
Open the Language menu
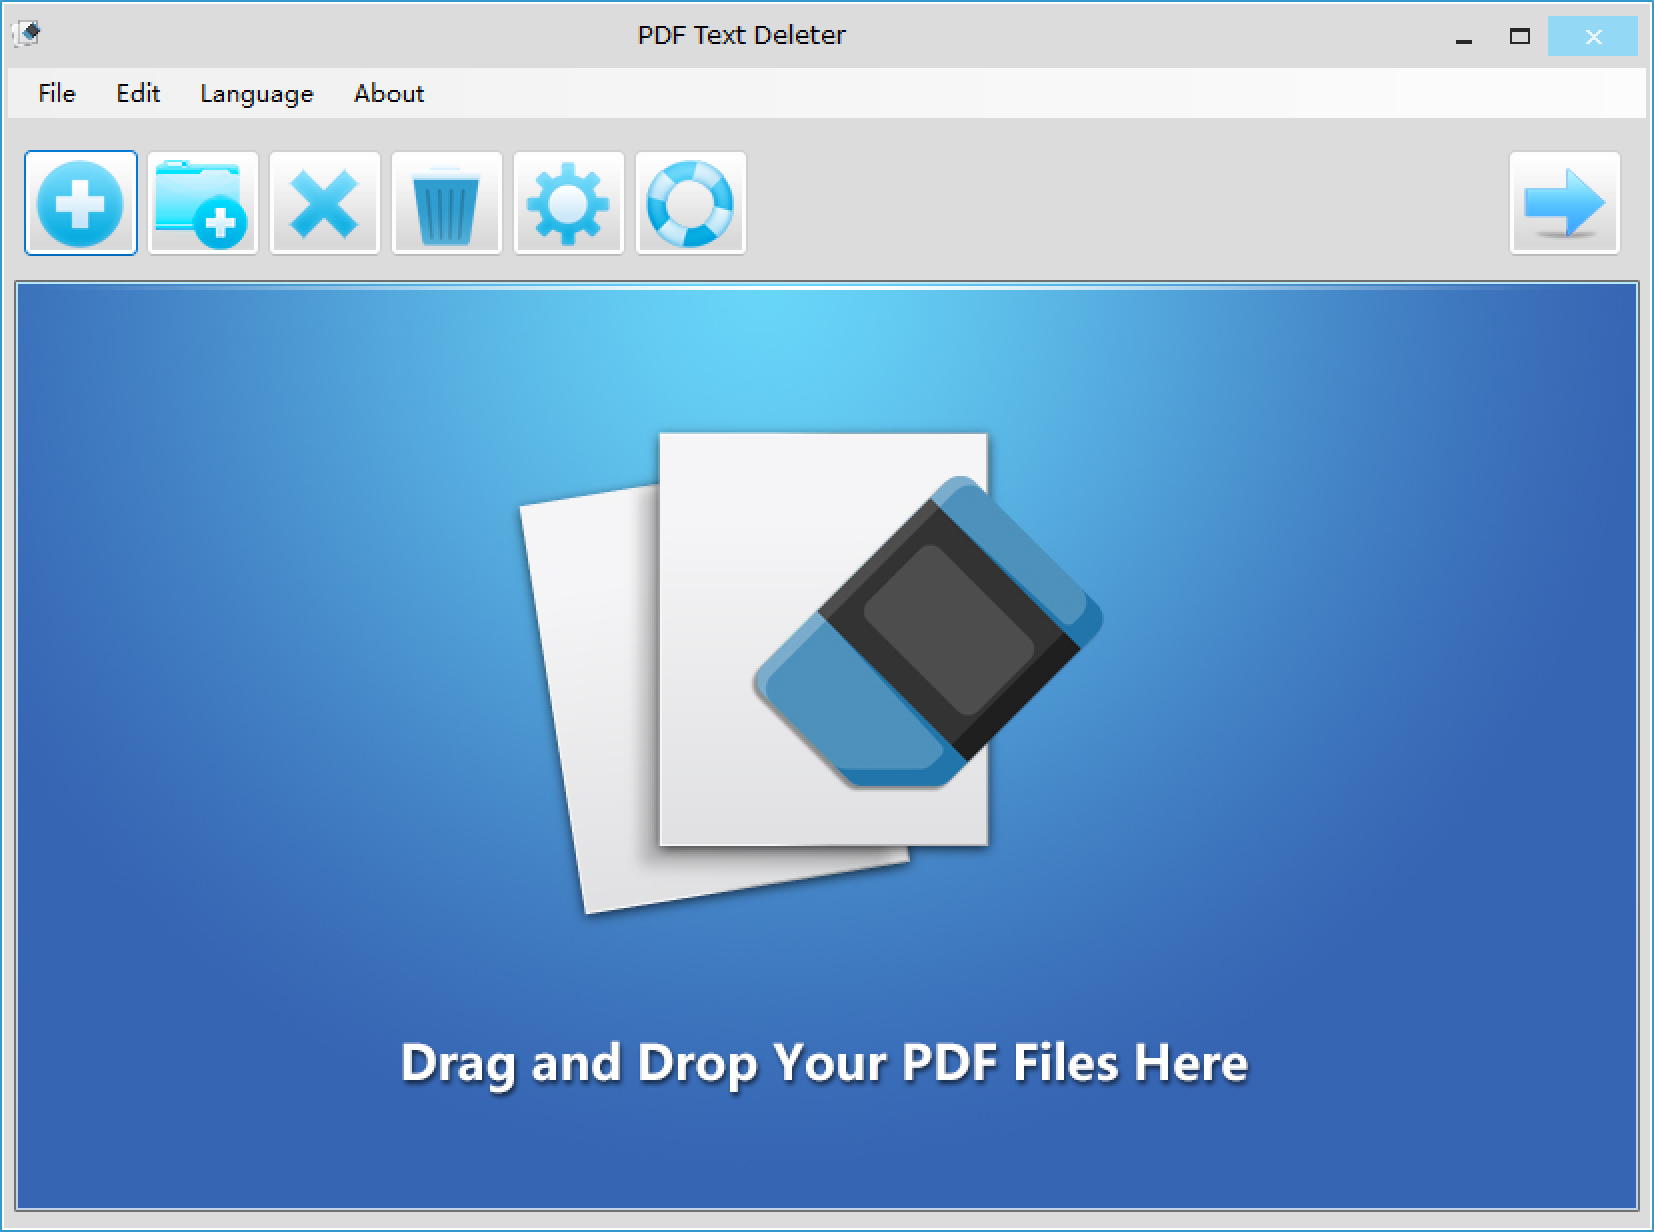(x=257, y=93)
